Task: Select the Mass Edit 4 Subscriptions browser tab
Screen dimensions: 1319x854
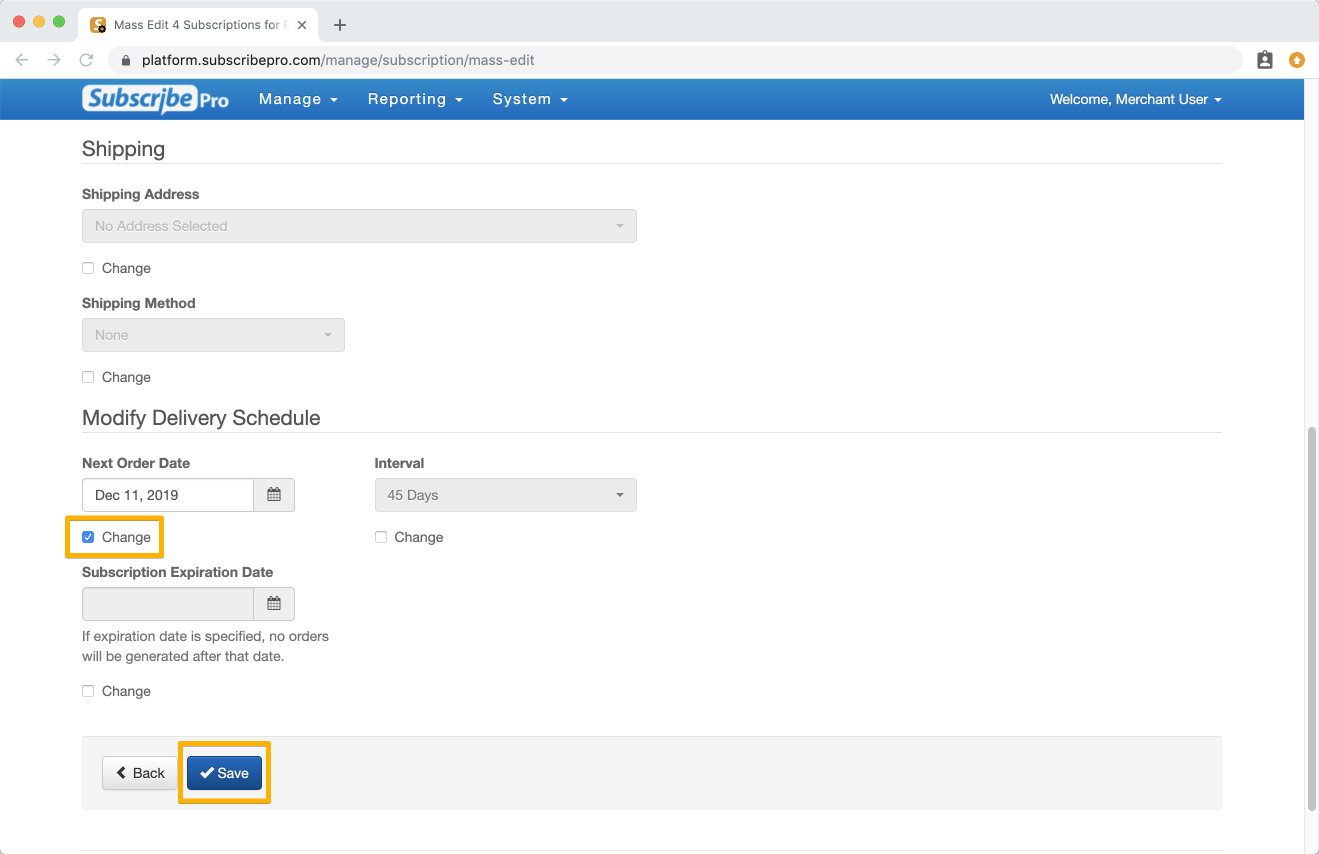Action: pos(198,25)
